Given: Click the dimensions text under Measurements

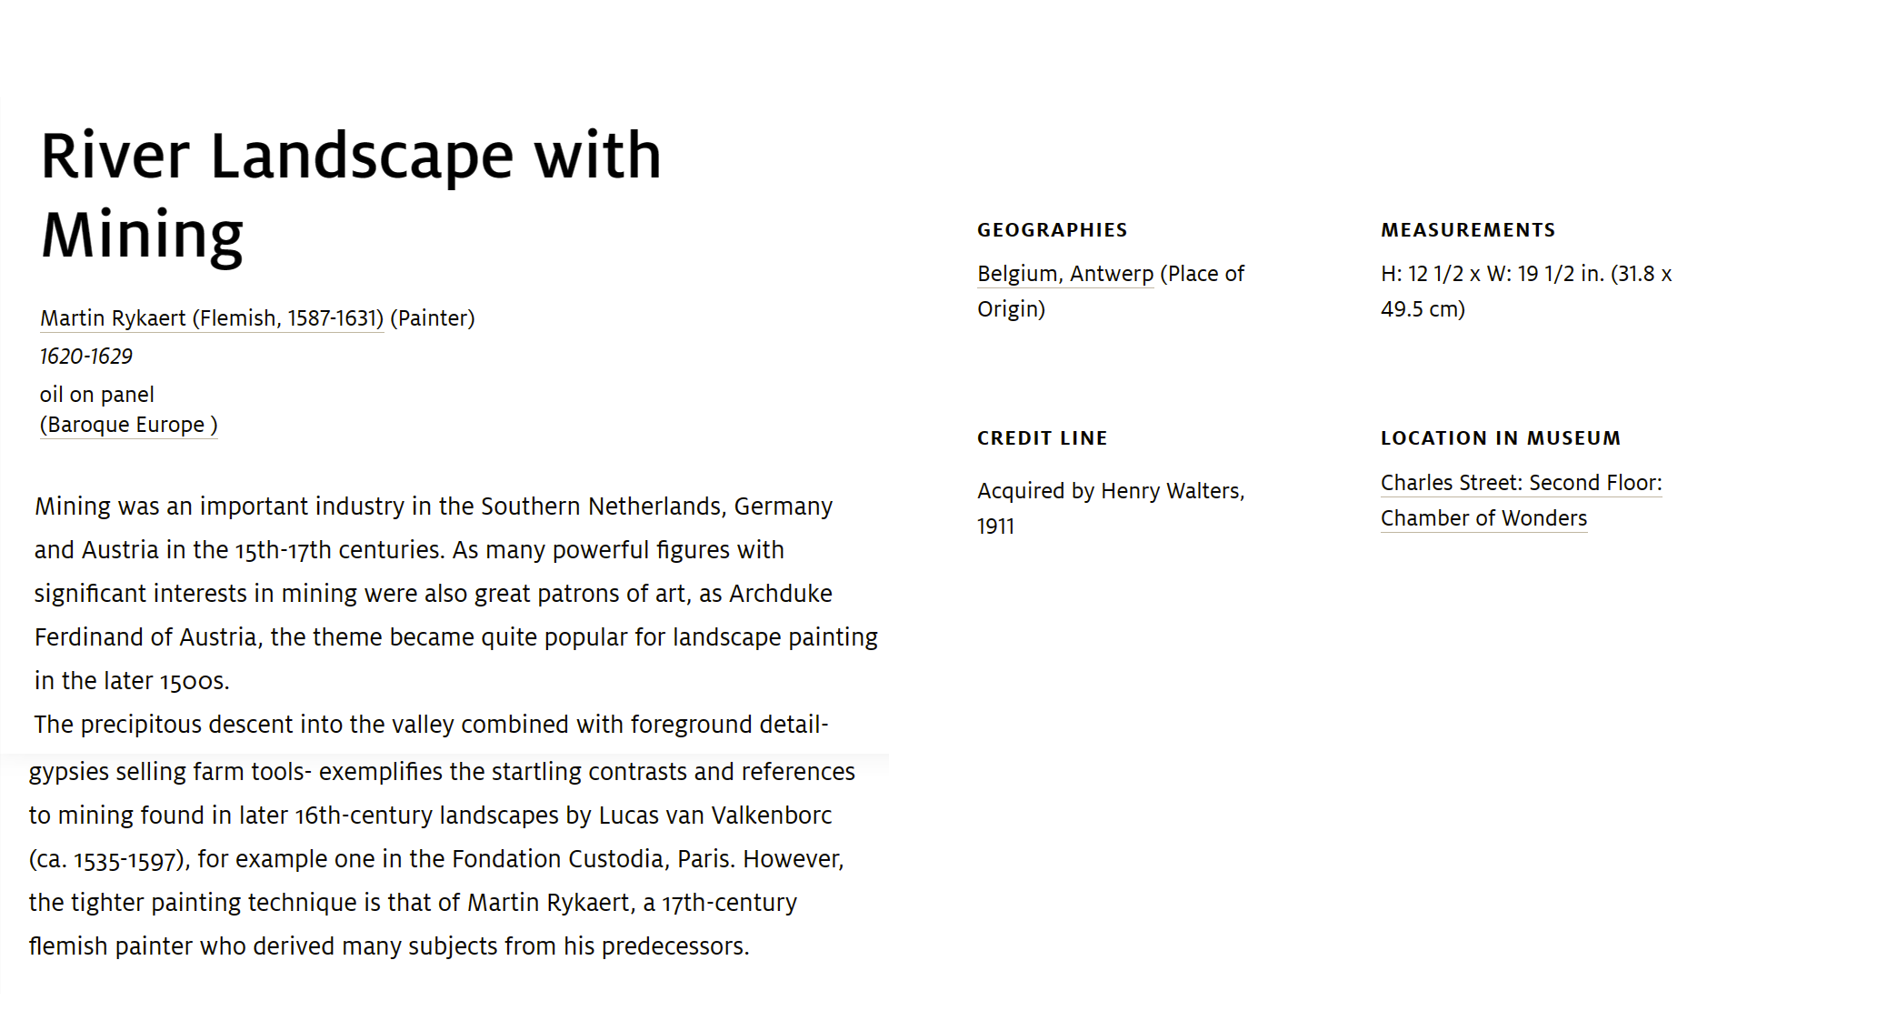Looking at the screenshot, I should [1526, 291].
